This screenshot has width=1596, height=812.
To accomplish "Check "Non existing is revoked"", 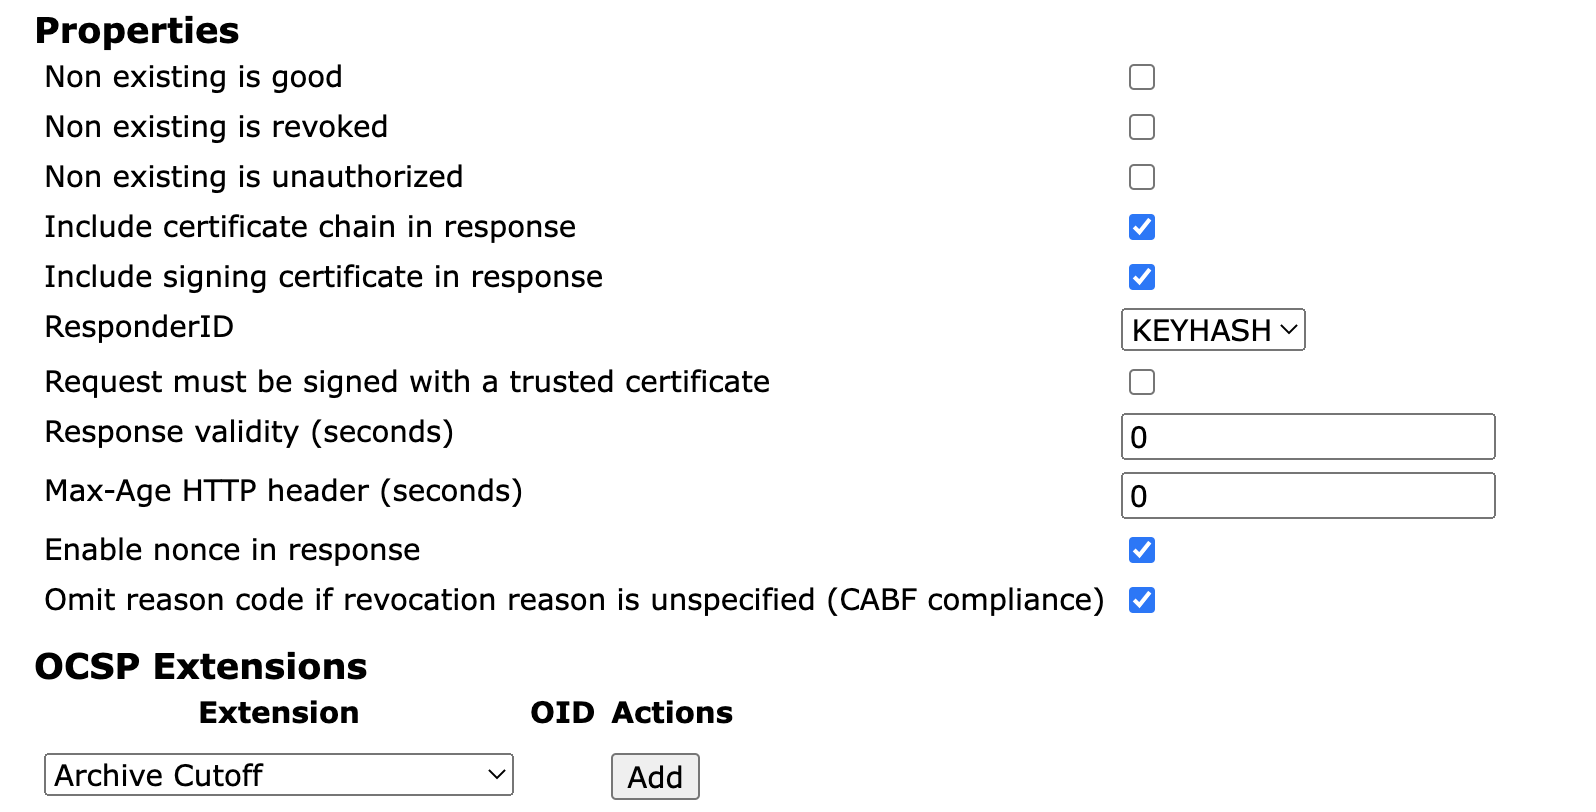I will click(1141, 126).
